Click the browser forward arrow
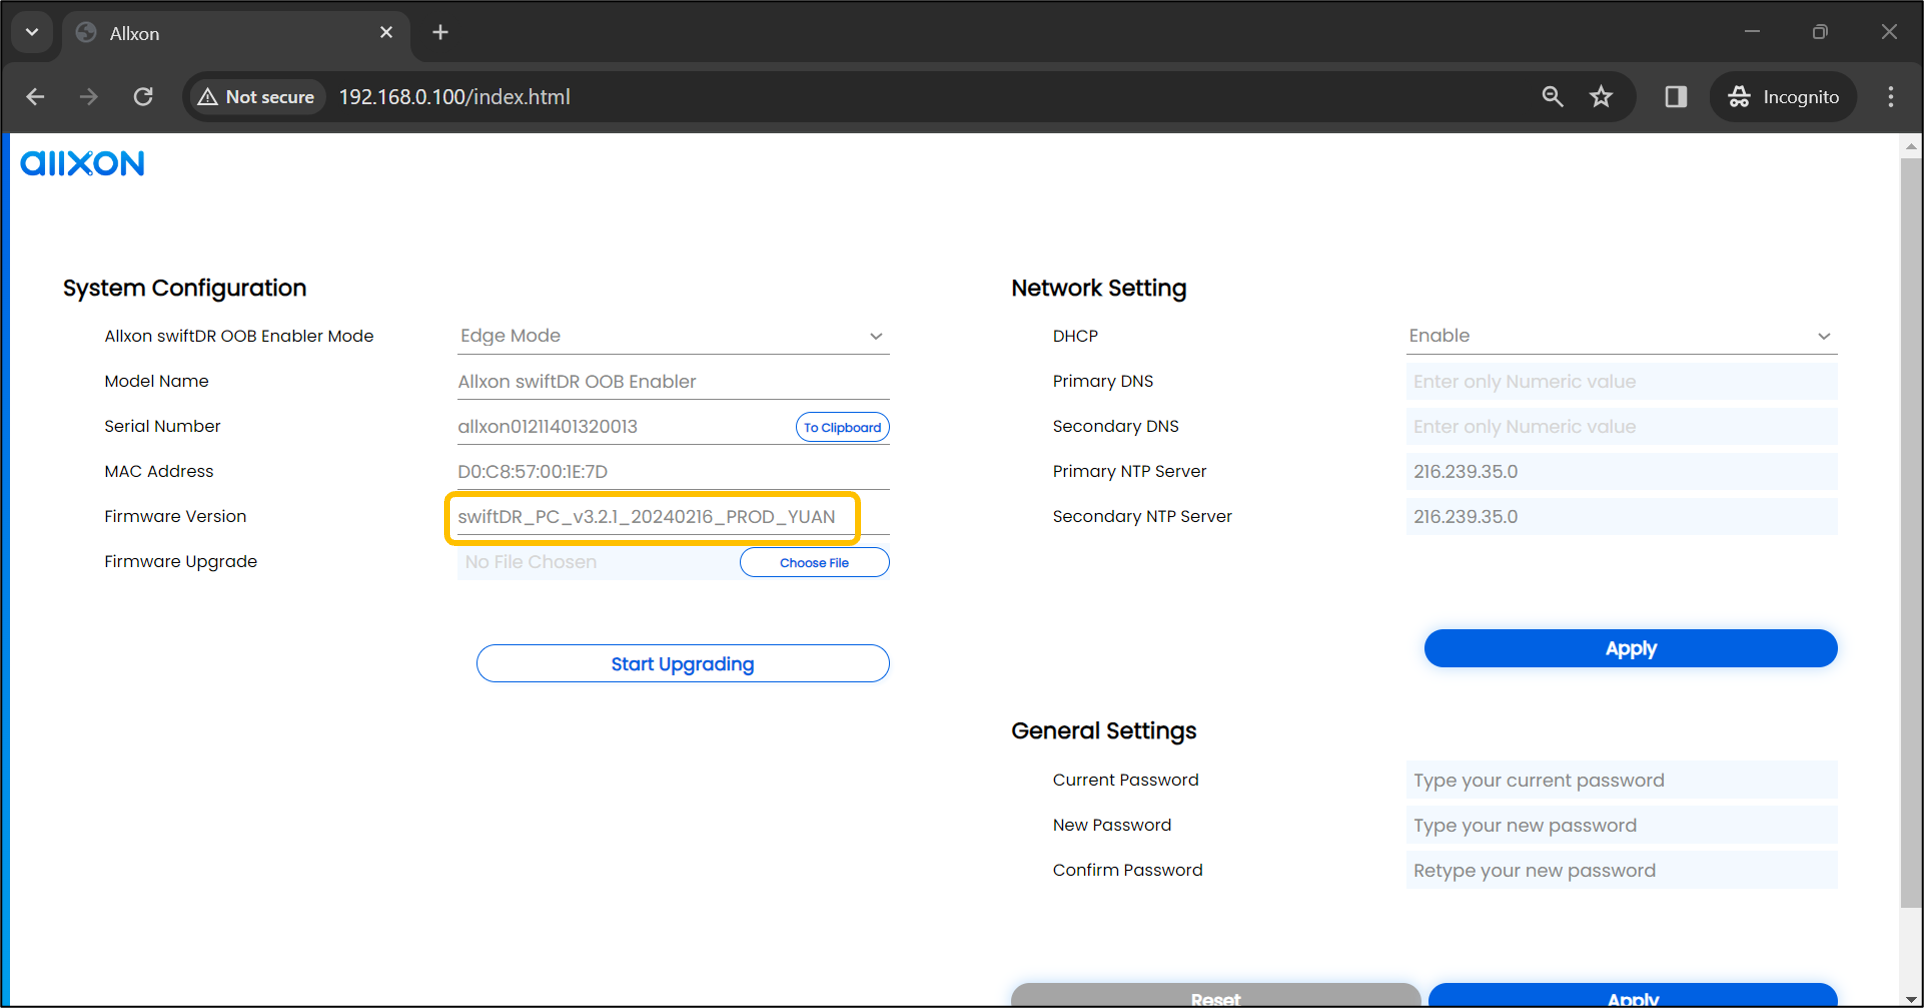This screenshot has height=1008, width=1924. coord(89,97)
